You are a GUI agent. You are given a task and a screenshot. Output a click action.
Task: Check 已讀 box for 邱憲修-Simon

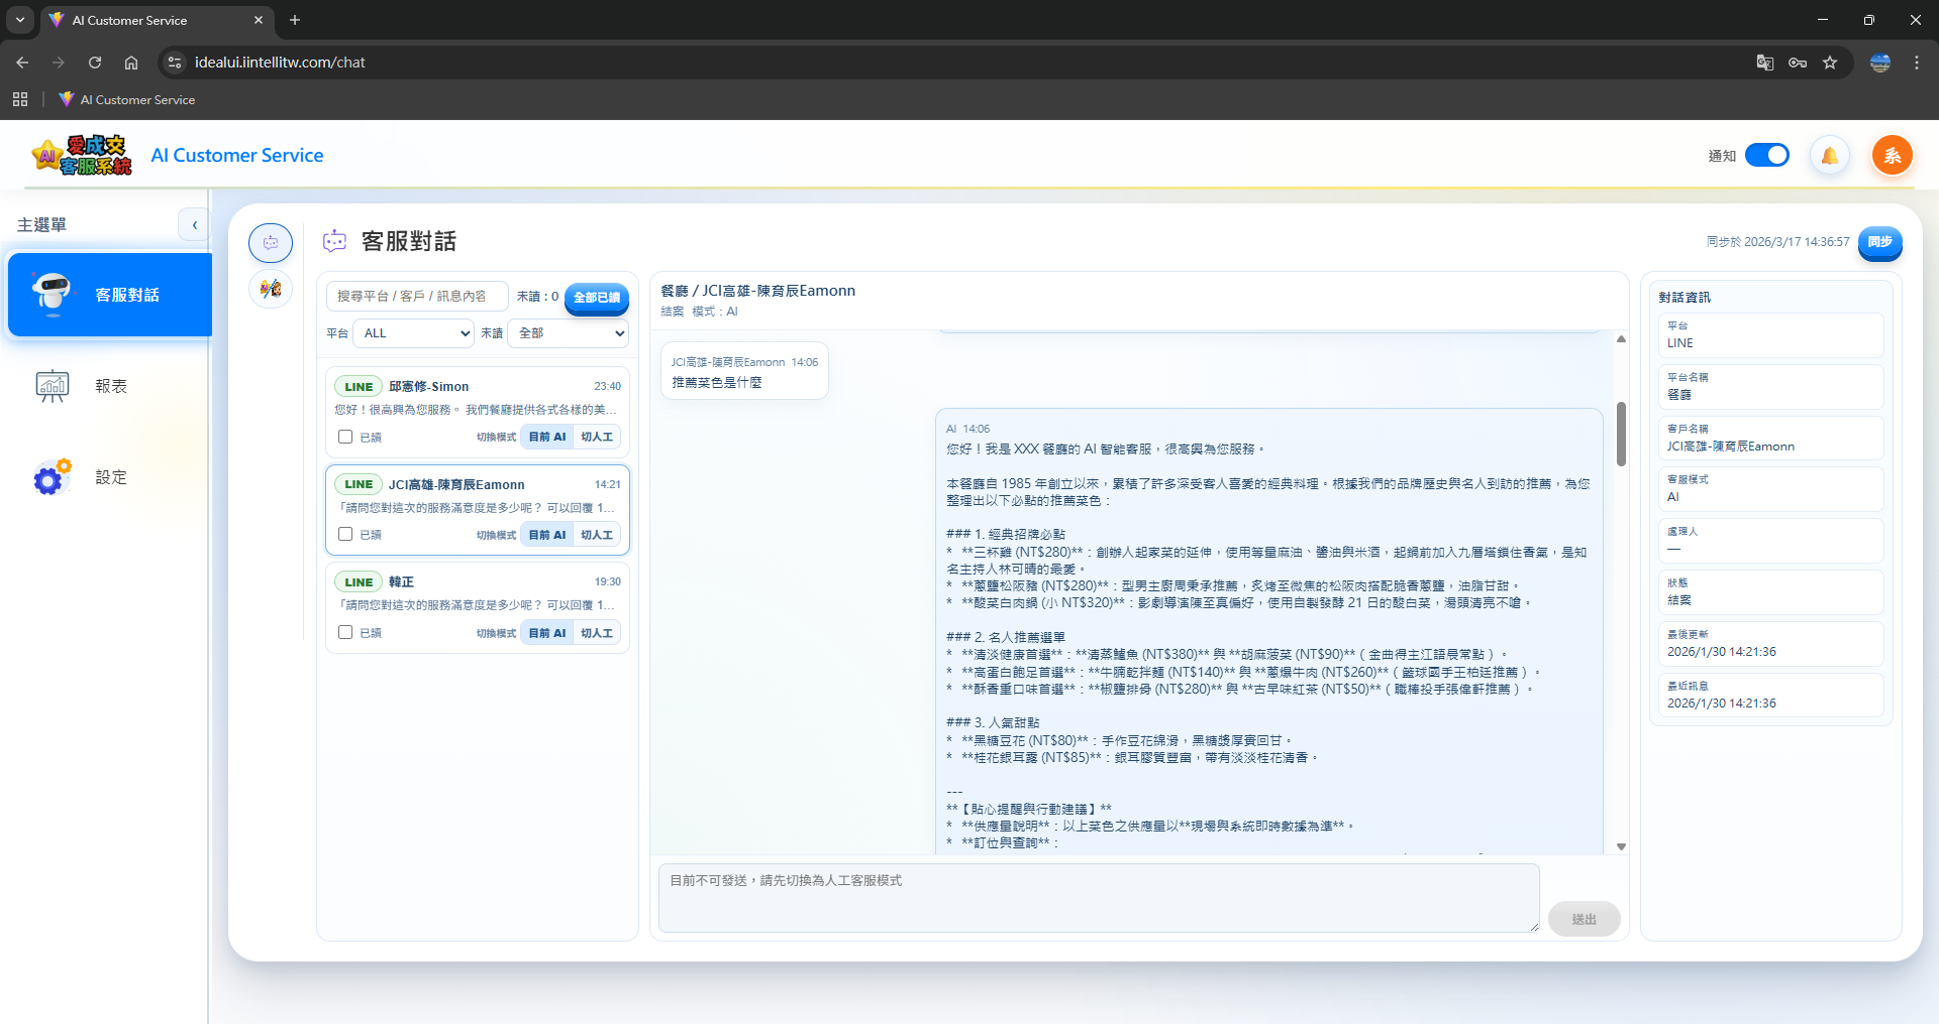(x=345, y=437)
